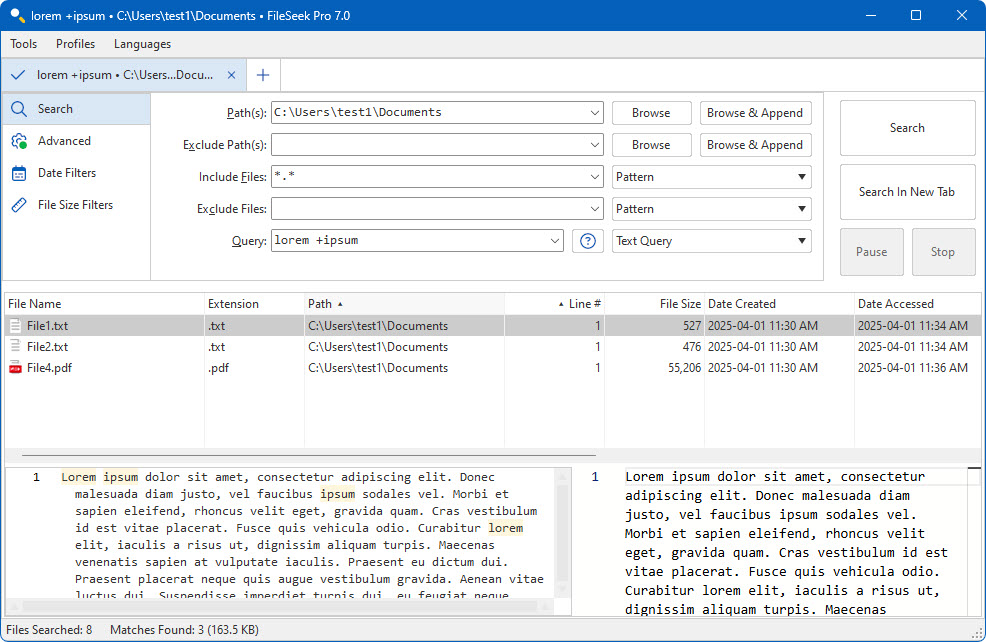Open File Size Filters ruler icon
This screenshot has height=642, width=986.
pos(18,205)
